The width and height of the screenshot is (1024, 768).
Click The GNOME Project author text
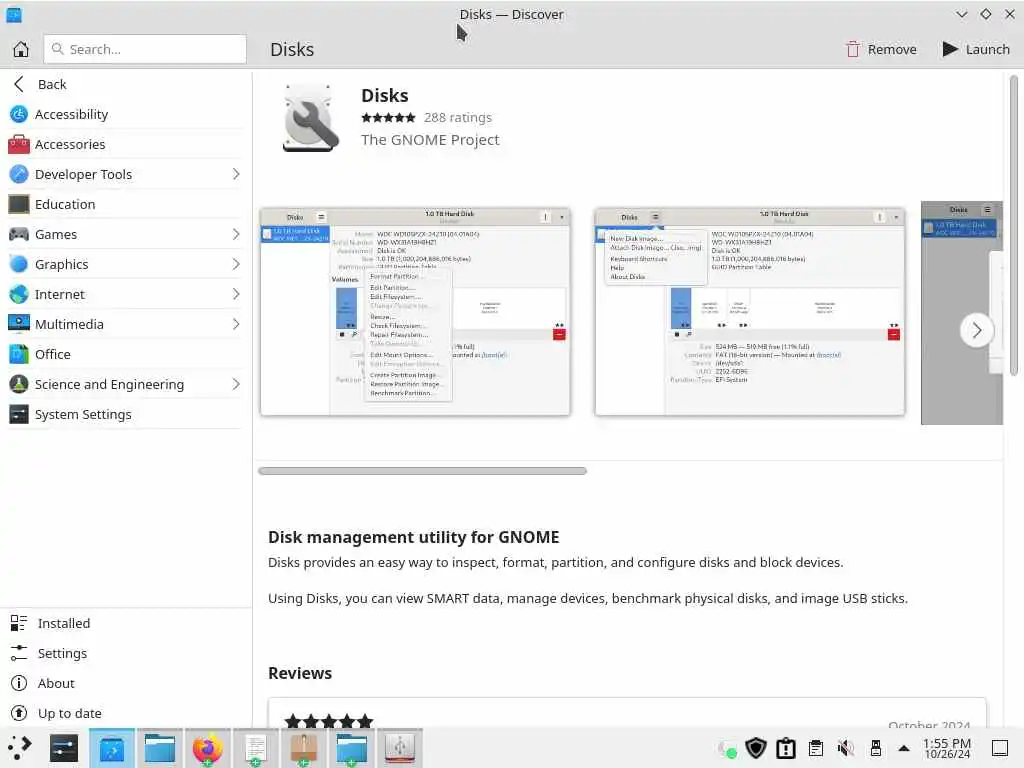(430, 140)
